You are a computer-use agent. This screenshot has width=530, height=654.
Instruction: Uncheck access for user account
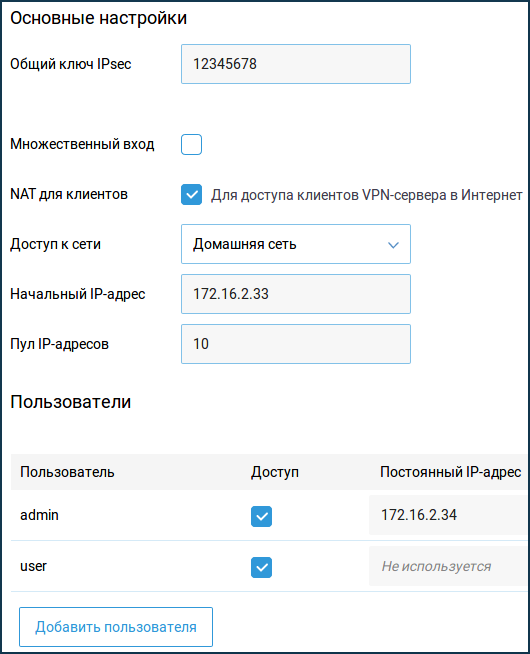[x=261, y=567]
